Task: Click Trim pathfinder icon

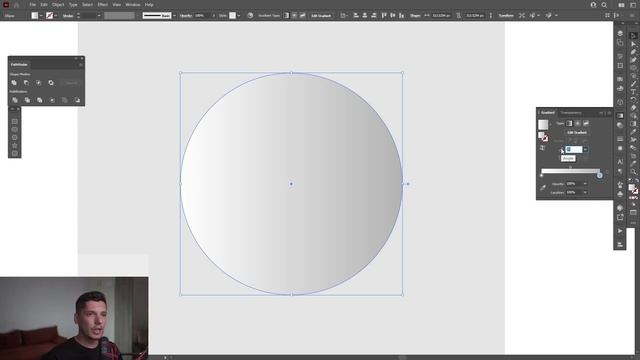Action: pyautogui.click(x=27, y=100)
